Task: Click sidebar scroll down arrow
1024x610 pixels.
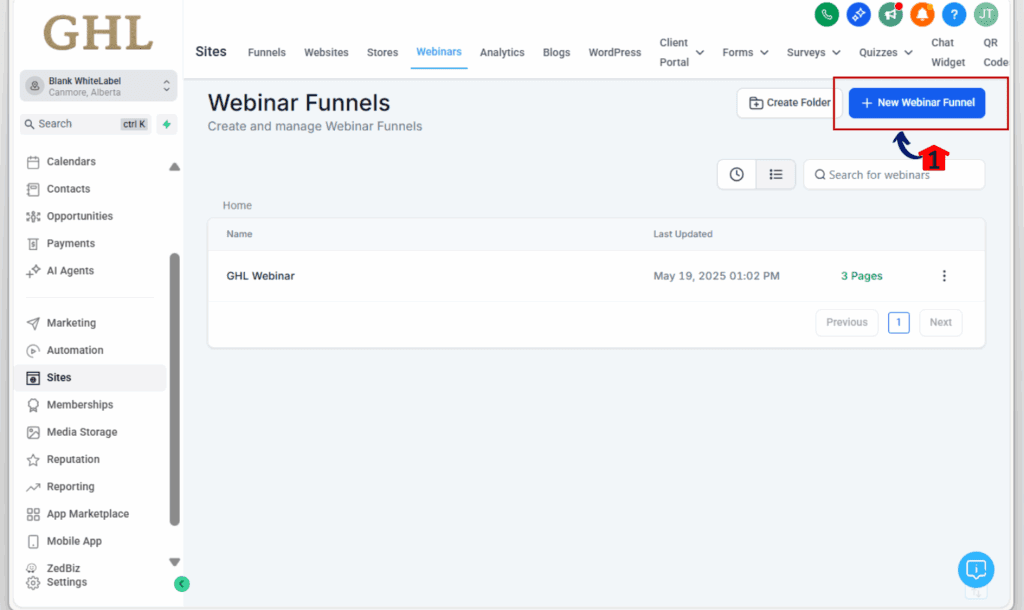Action: point(174,562)
